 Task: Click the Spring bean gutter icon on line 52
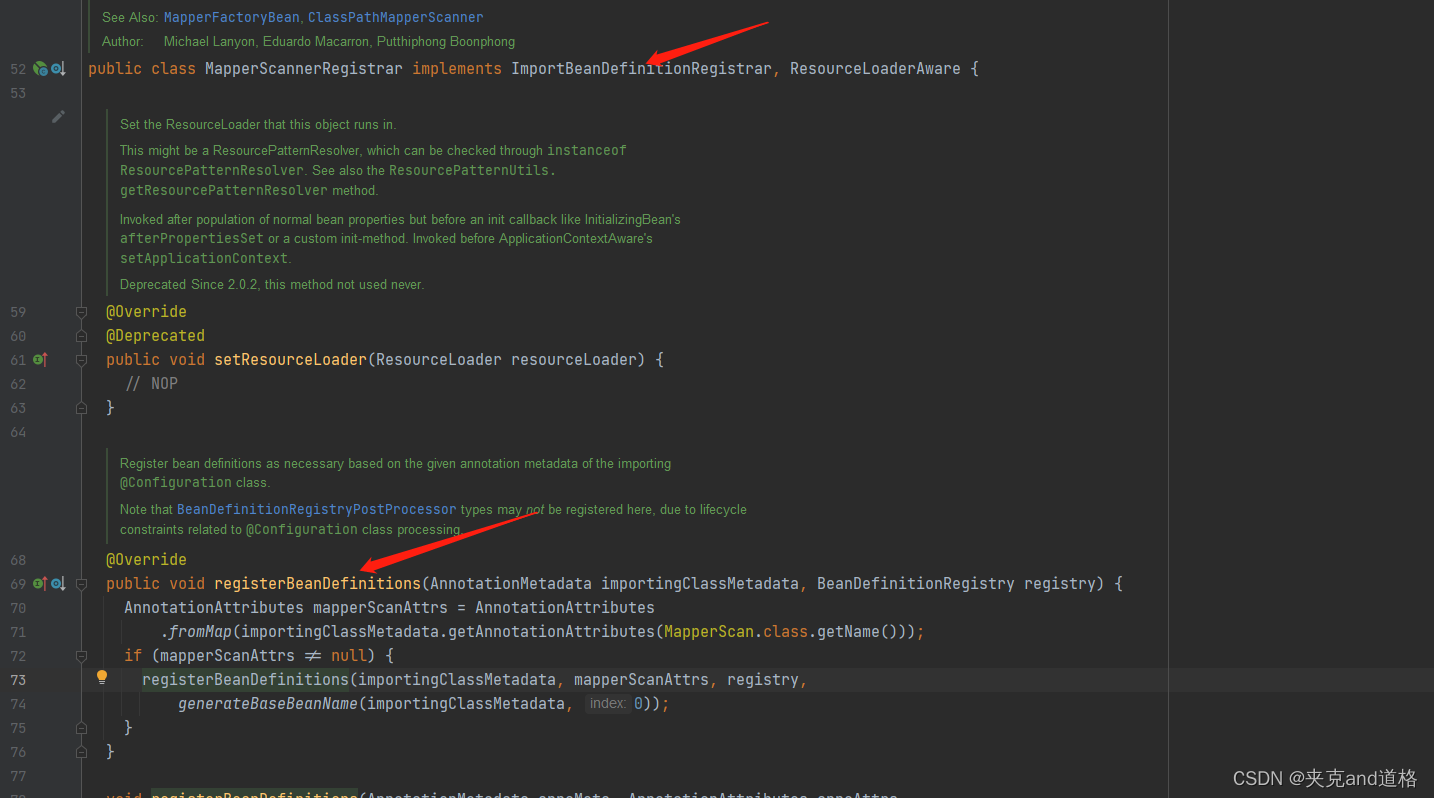point(40,69)
